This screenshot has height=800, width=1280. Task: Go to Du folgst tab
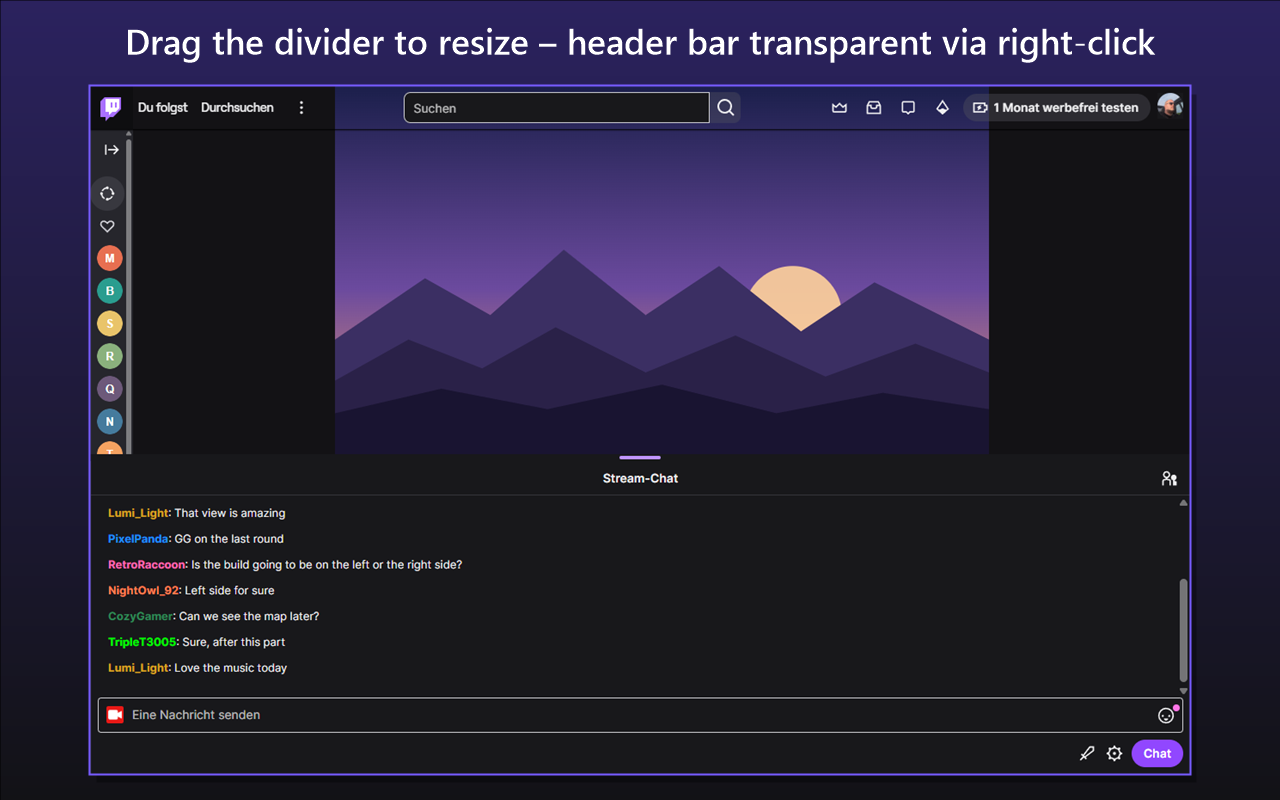[163, 108]
